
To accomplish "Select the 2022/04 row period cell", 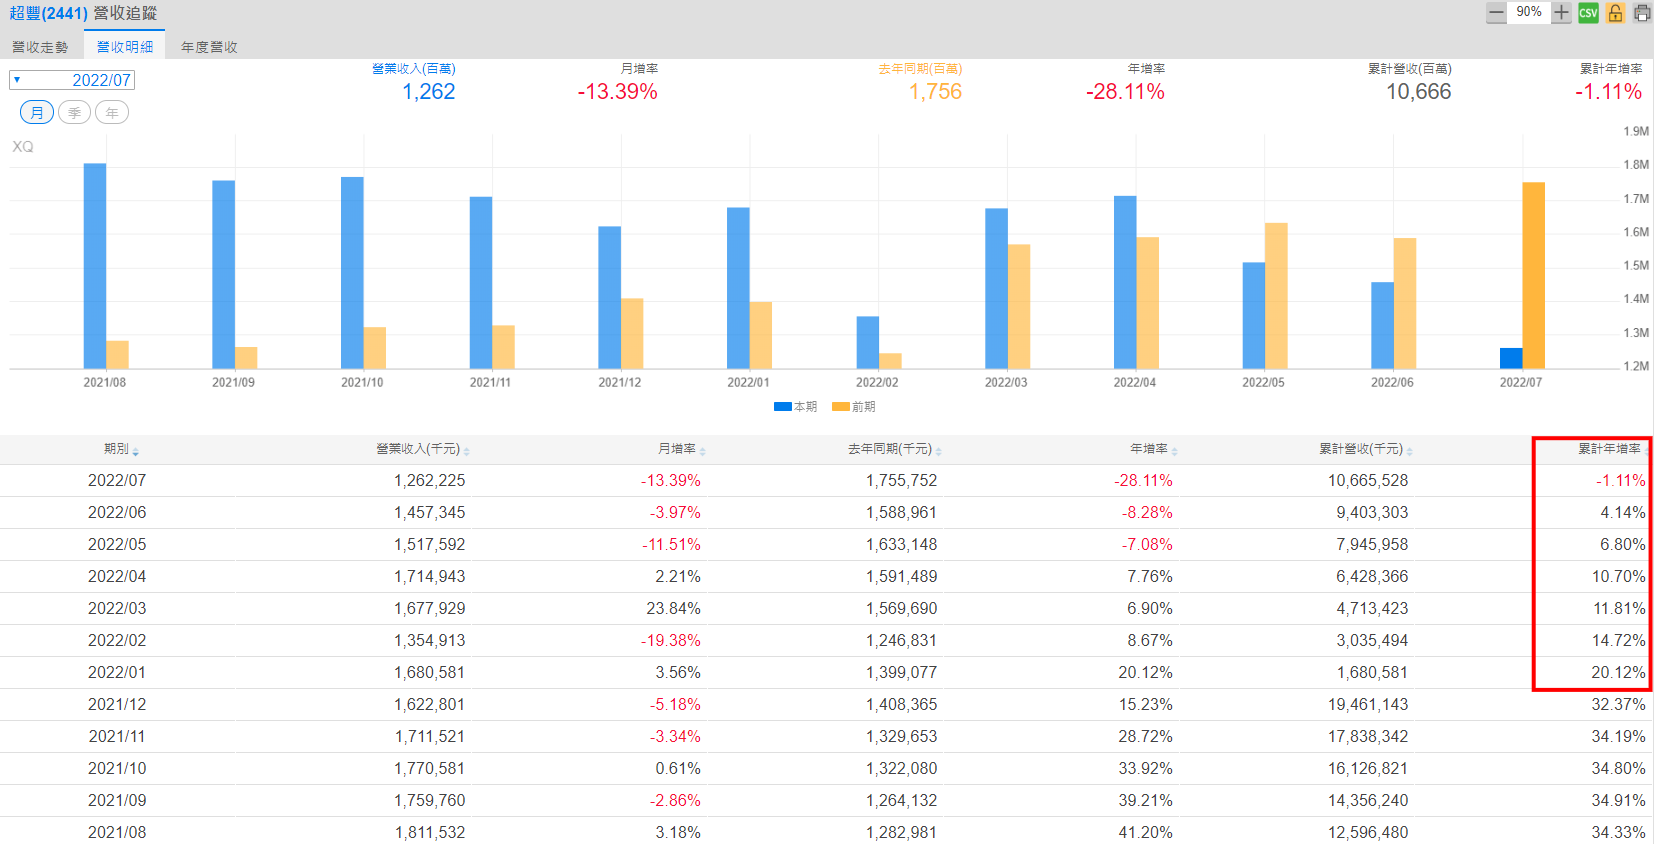I will pos(117,576).
